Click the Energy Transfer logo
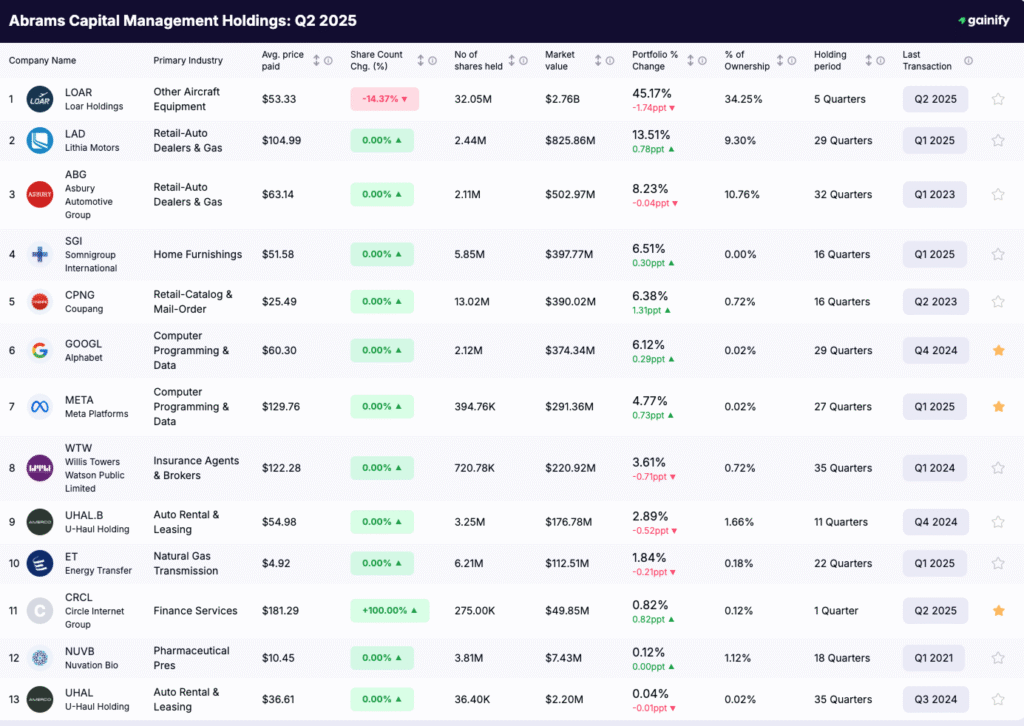Viewport: 1024px width, 726px height. pyautogui.click(x=40, y=563)
